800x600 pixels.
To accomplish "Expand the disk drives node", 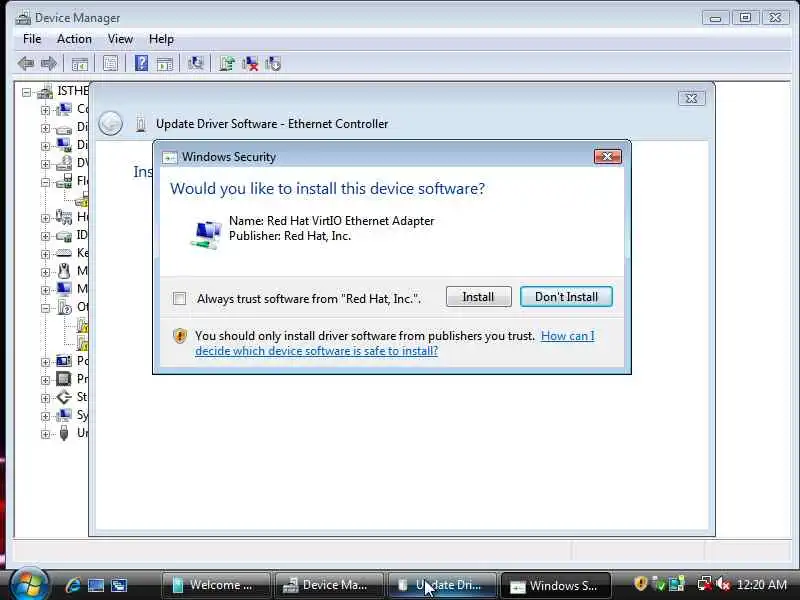I will click(x=45, y=128).
